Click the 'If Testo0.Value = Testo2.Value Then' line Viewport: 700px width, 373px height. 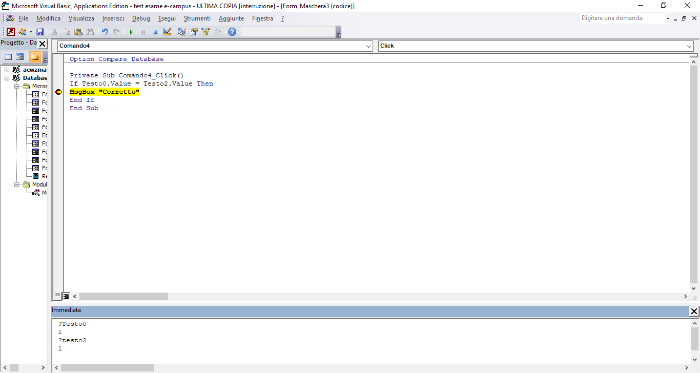141,83
